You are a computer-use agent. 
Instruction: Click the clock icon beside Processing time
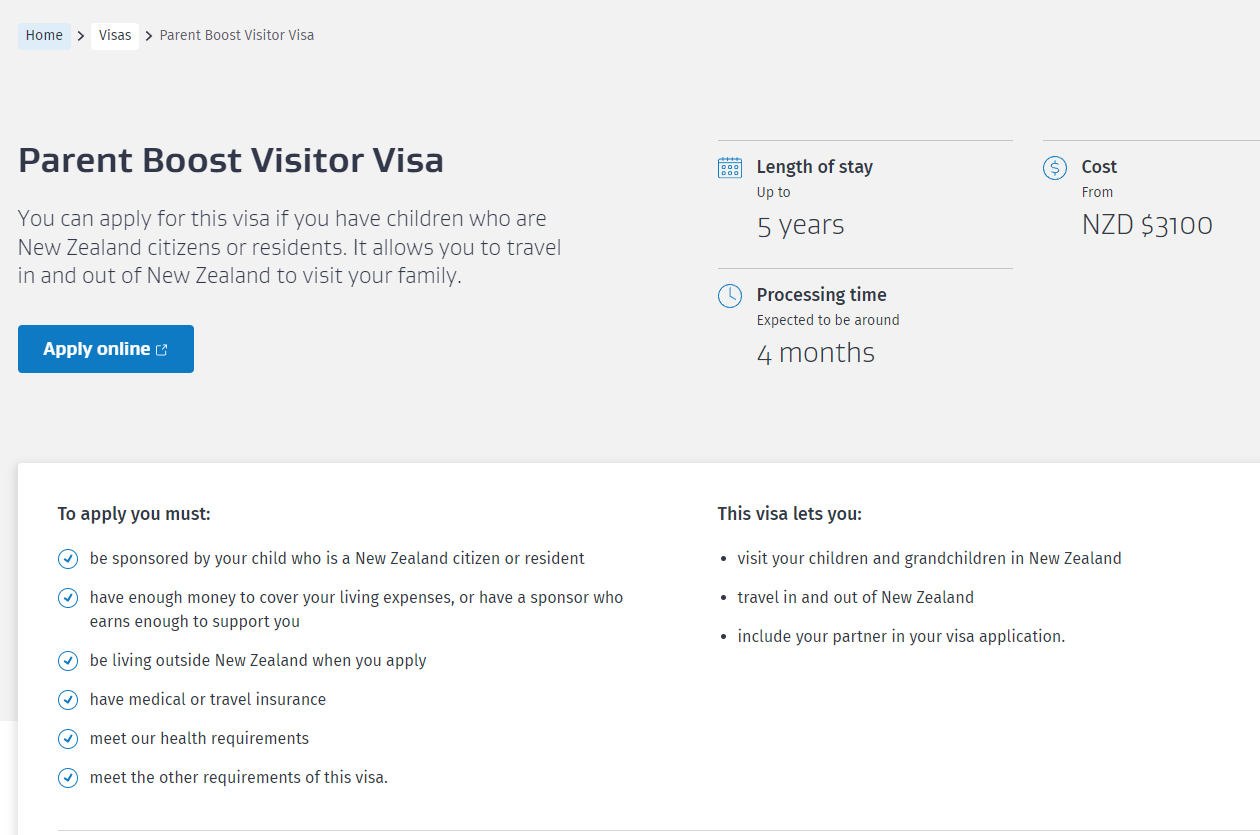click(730, 296)
